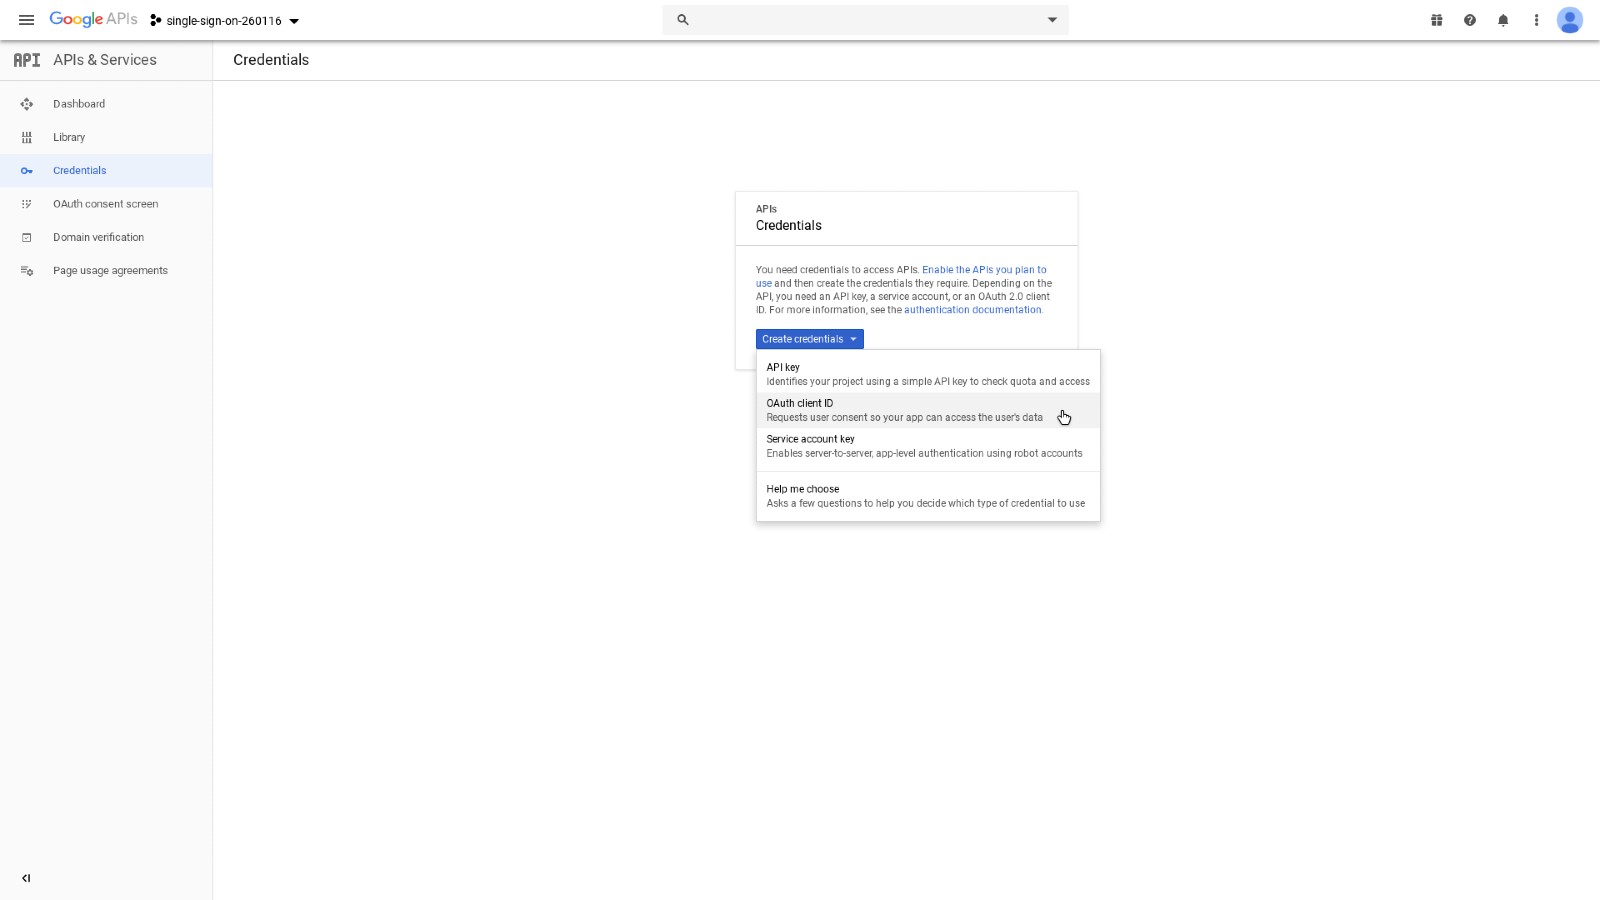Screen dimensions: 1600x900
Task: View notifications via the bell icon
Action: [x=1503, y=20]
